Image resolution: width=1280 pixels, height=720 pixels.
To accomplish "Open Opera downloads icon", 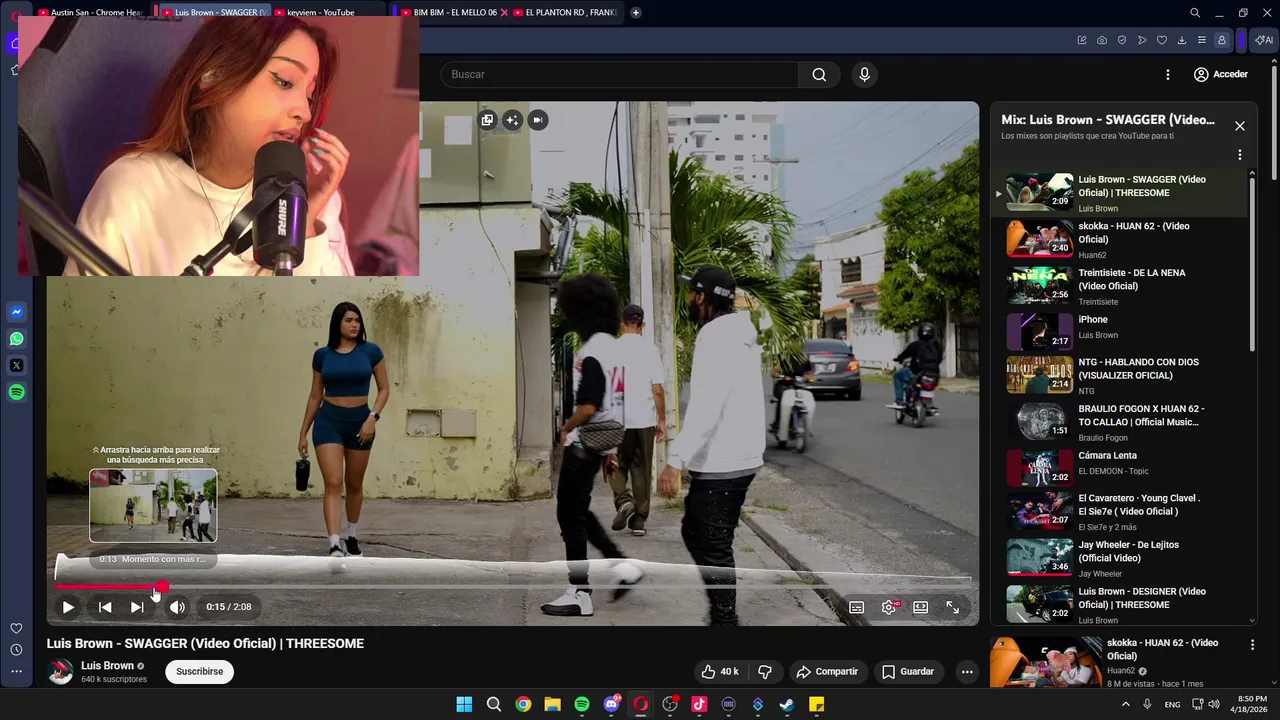I will pyautogui.click(x=1182, y=40).
